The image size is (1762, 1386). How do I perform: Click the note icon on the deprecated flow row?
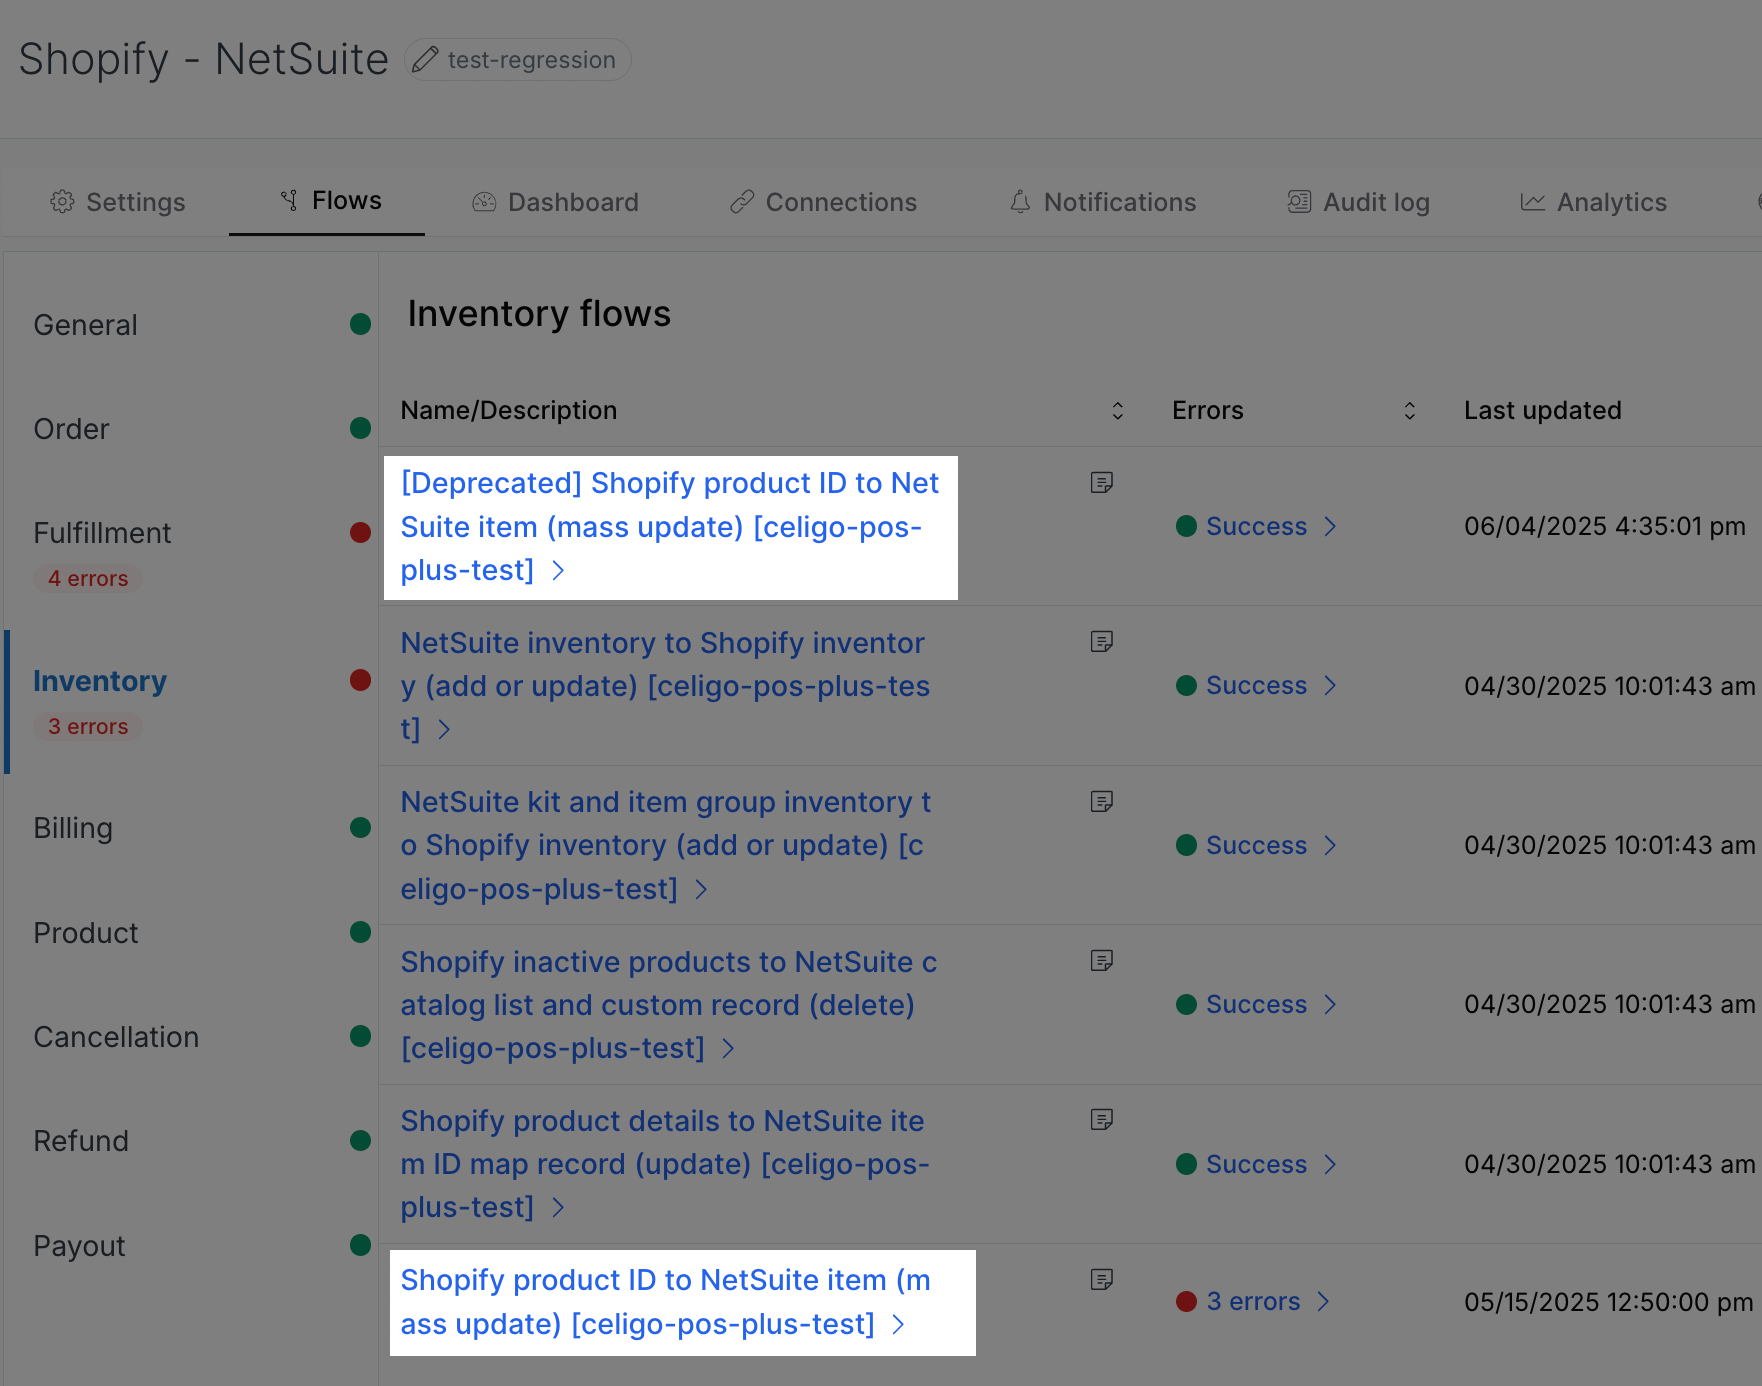tap(1103, 482)
